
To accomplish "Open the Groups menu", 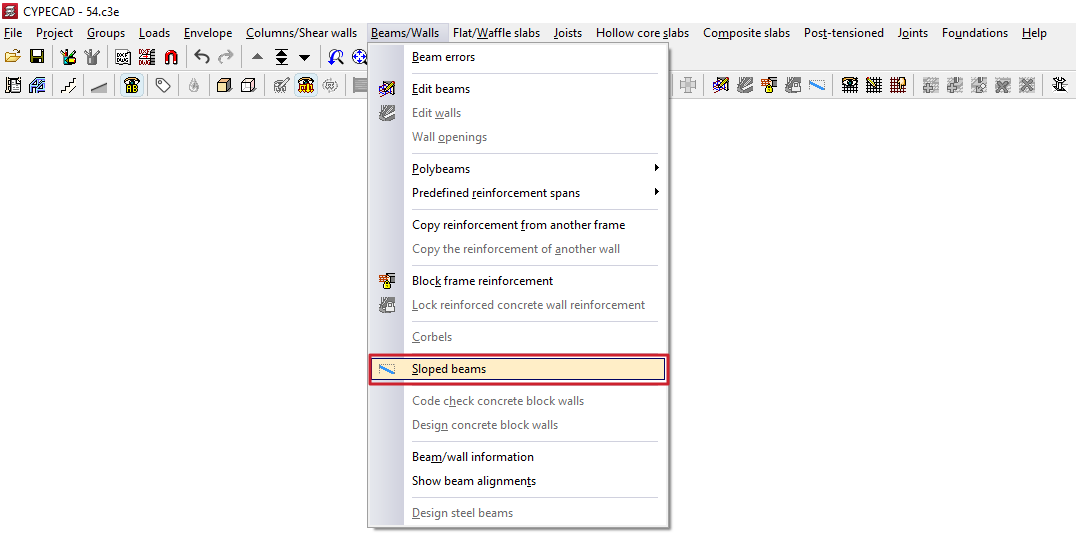I will [106, 33].
